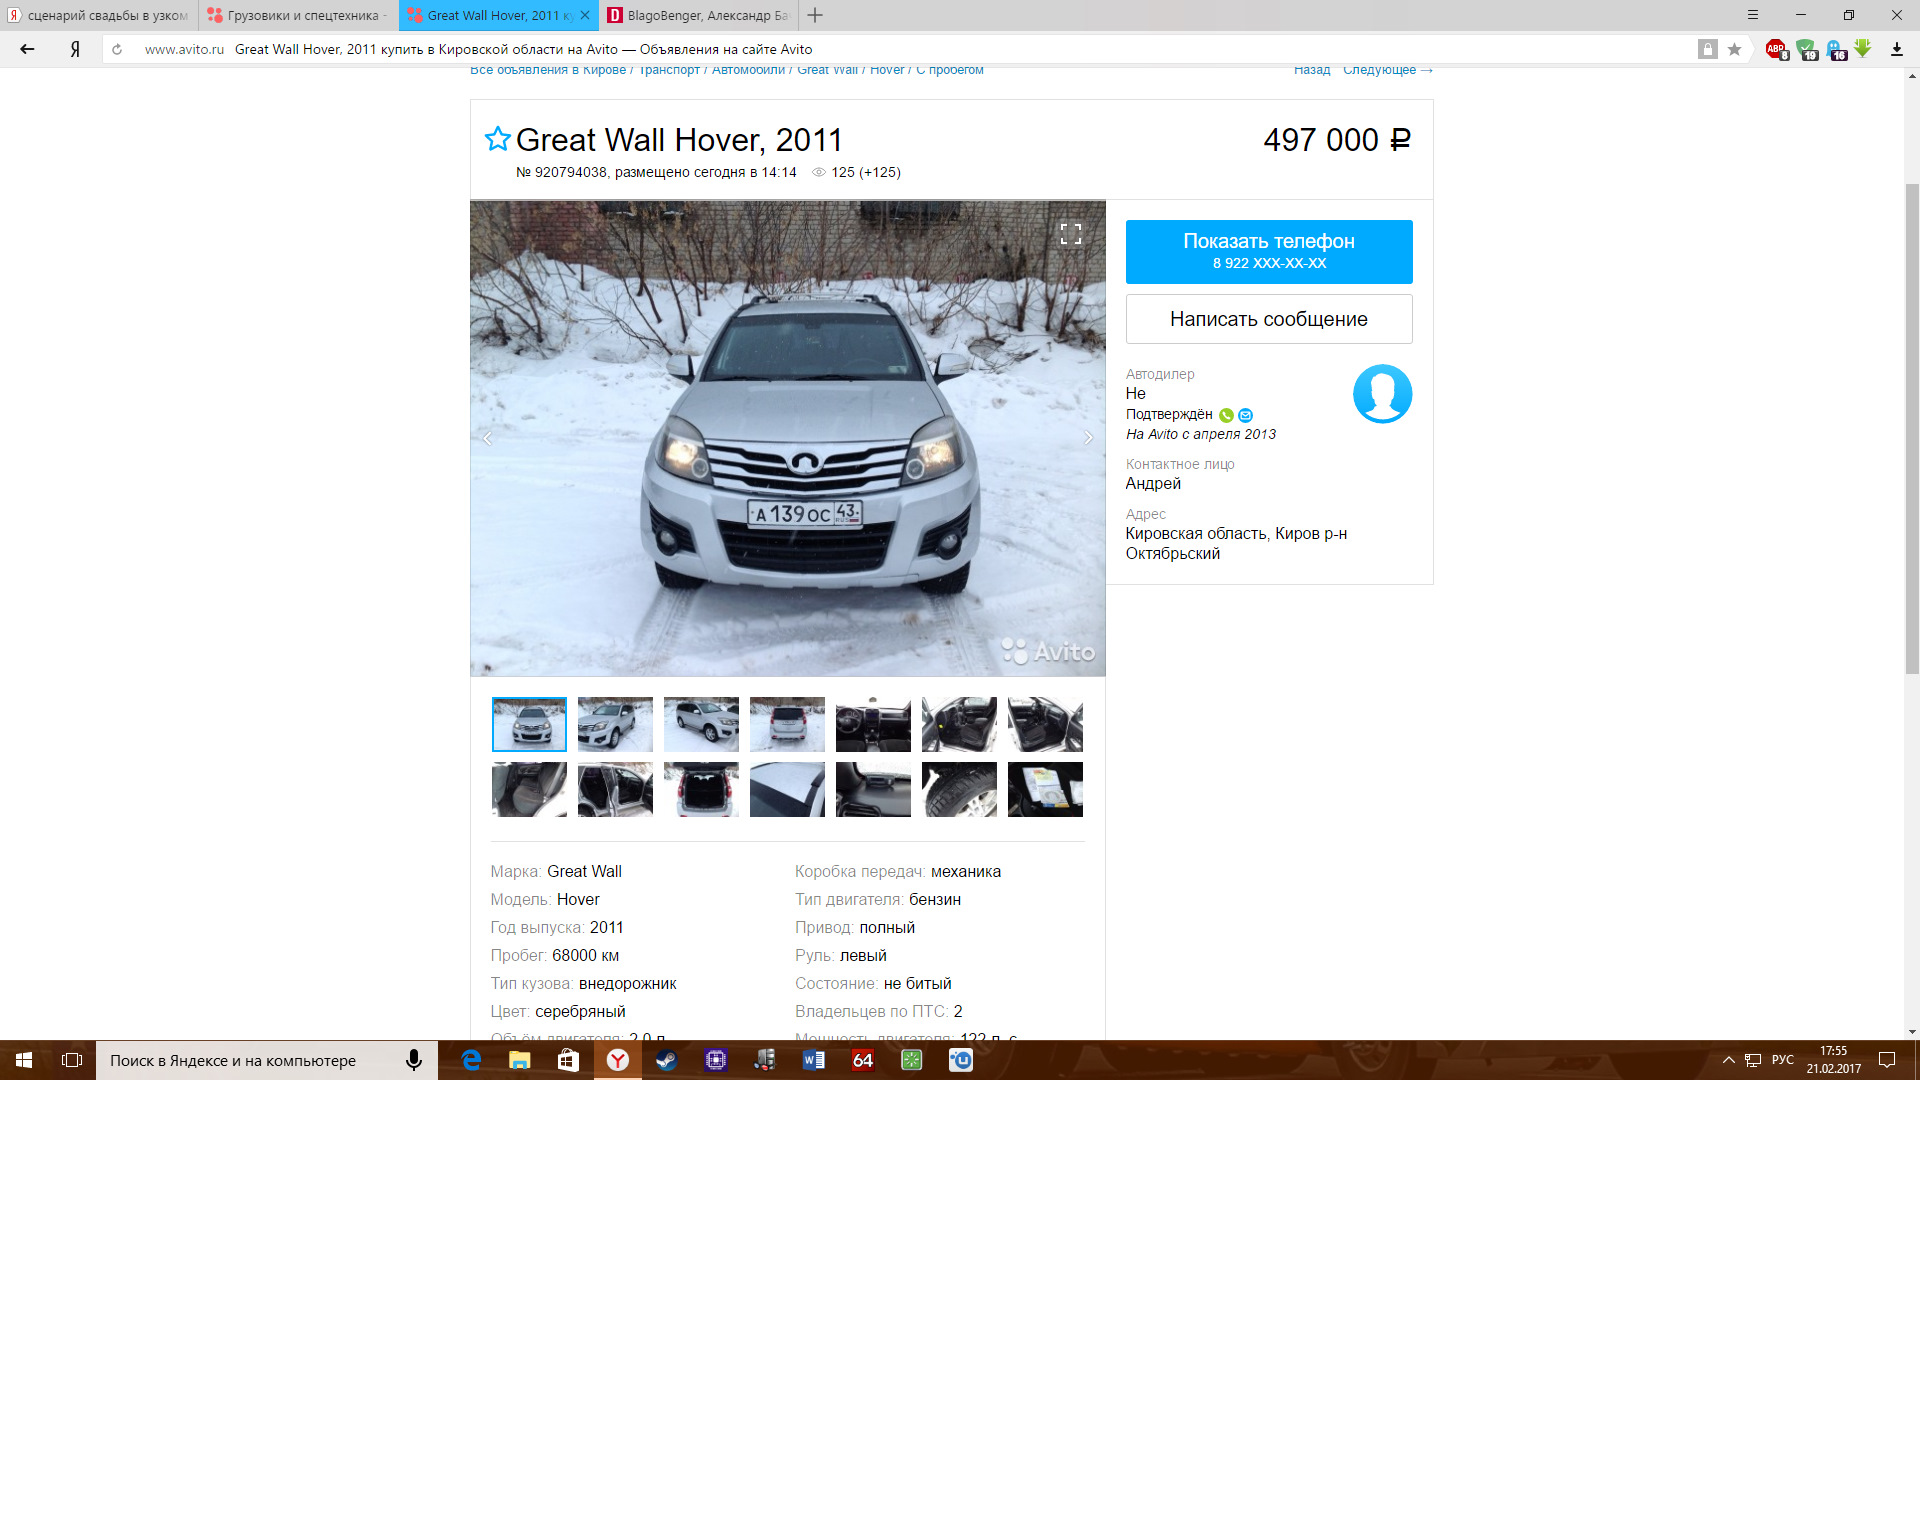Screen dimensions: 1920x1528
Task: Open Adblock extension icon
Action: click(x=1777, y=49)
